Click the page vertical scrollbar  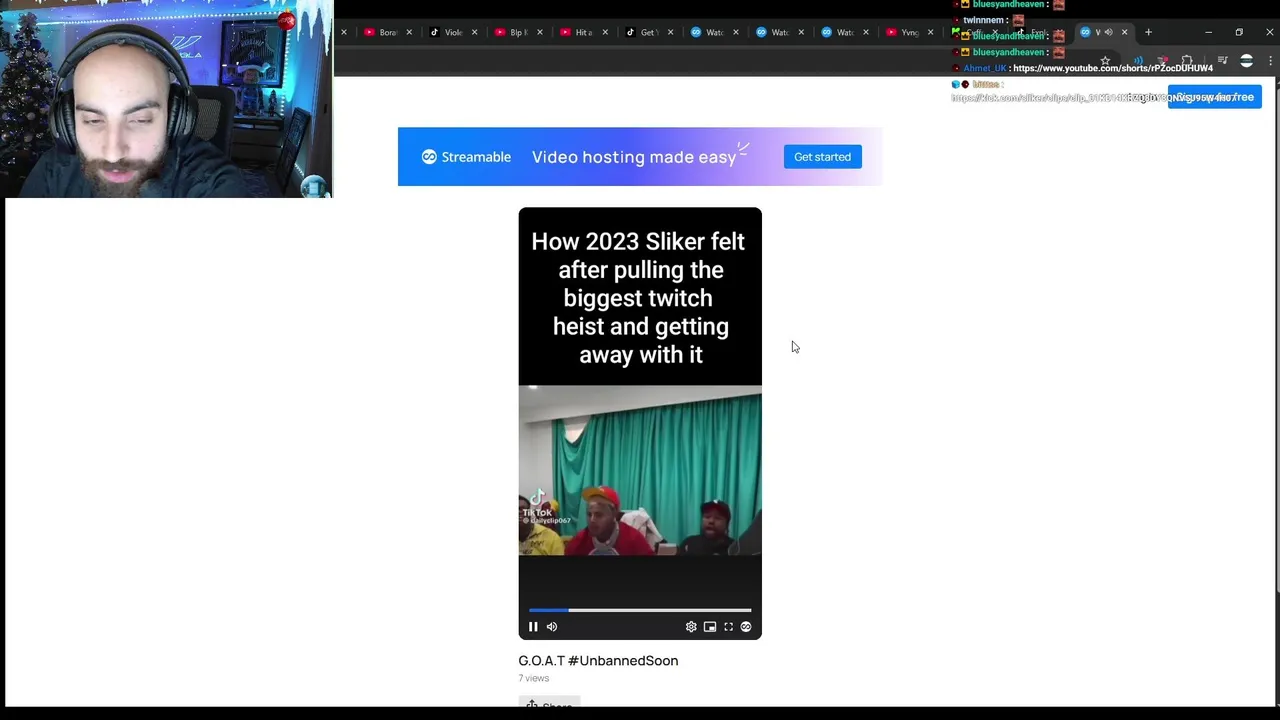click(1276, 340)
